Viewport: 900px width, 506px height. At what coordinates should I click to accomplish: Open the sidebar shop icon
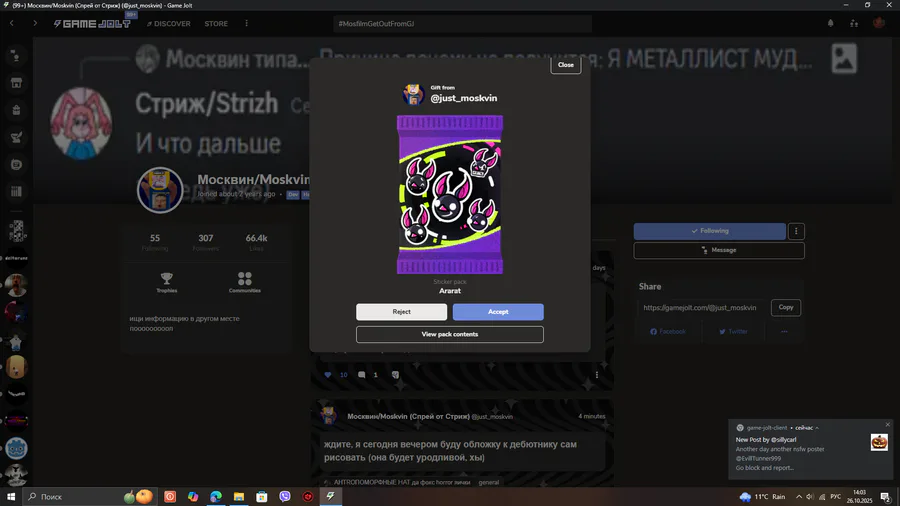[16, 83]
